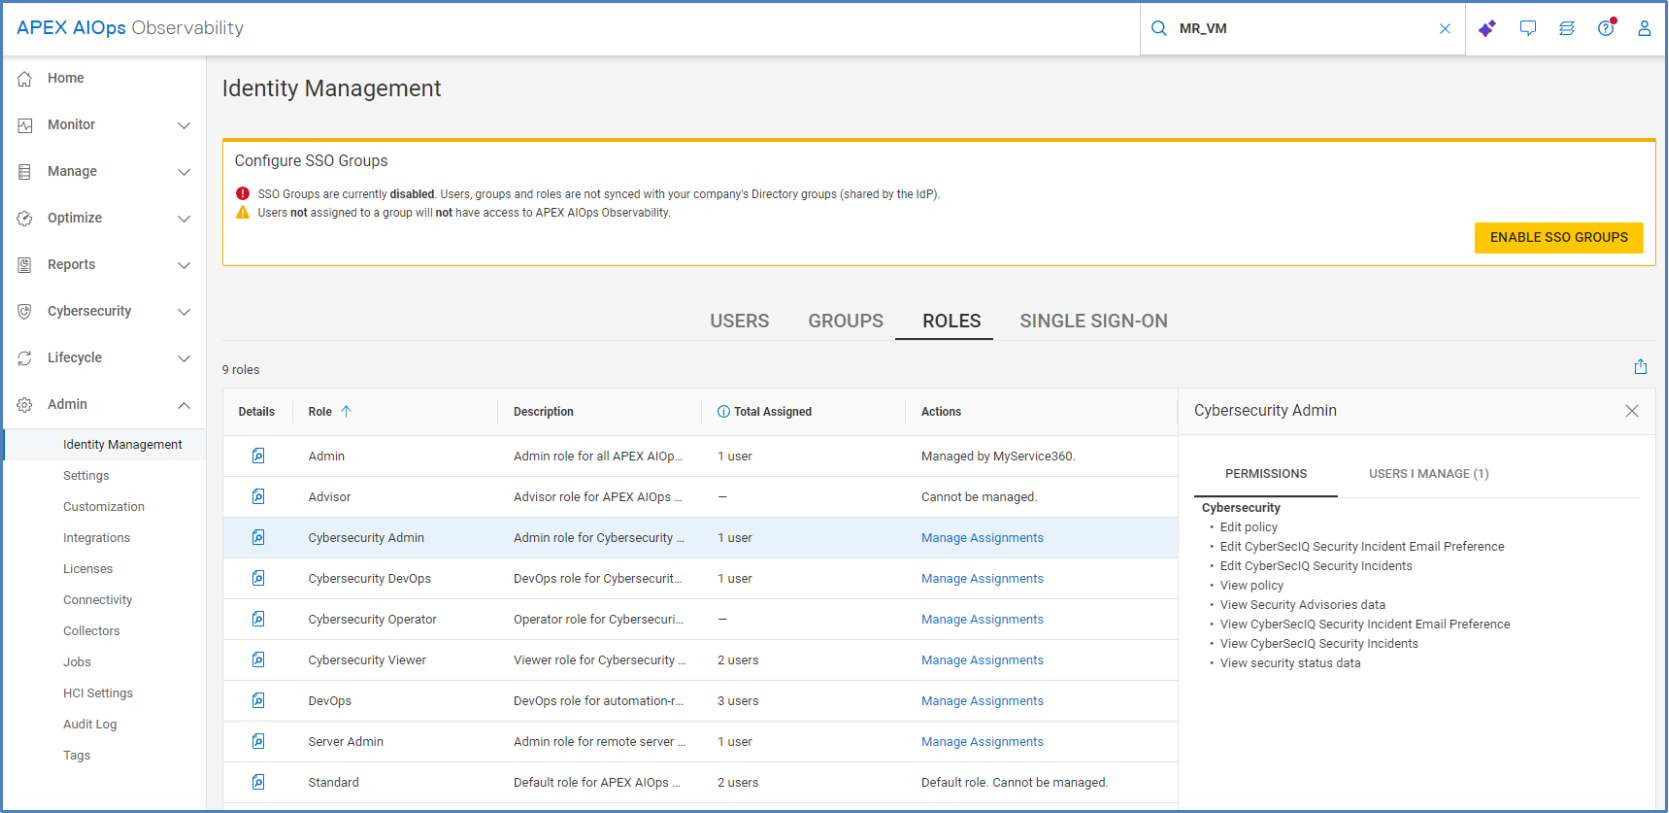Image resolution: width=1669 pixels, height=813 pixels.
Task: Open details icon for Advisor role
Action: pyautogui.click(x=258, y=496)
